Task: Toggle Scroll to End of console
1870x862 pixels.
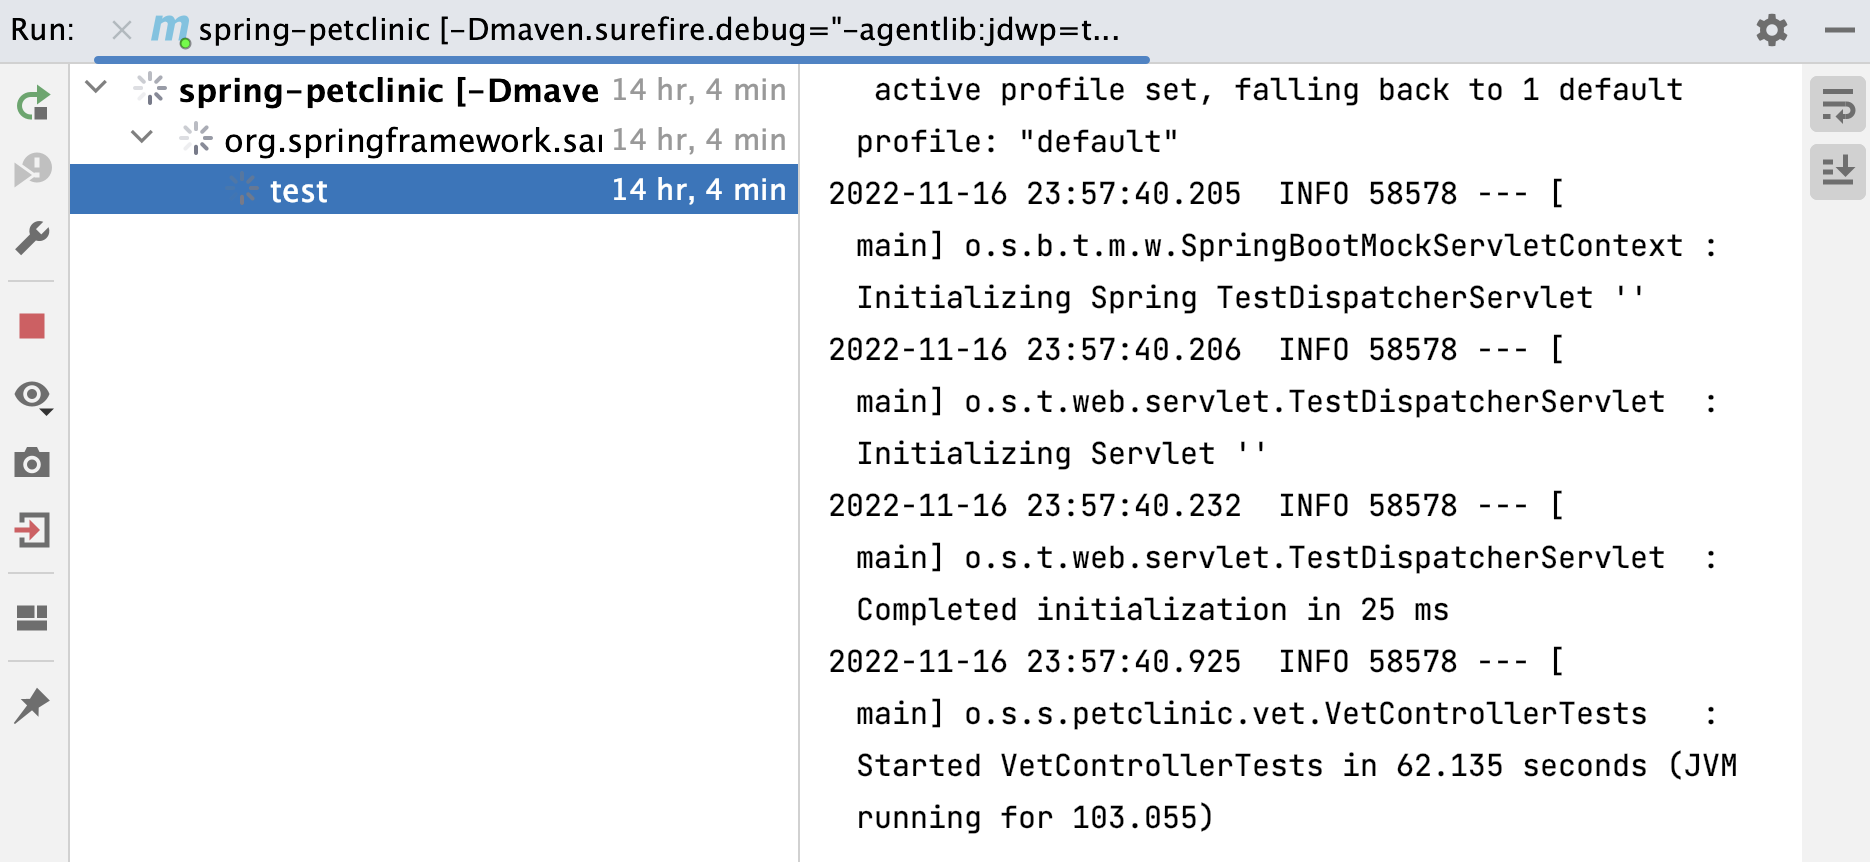Action: [x=1837, y=171]
